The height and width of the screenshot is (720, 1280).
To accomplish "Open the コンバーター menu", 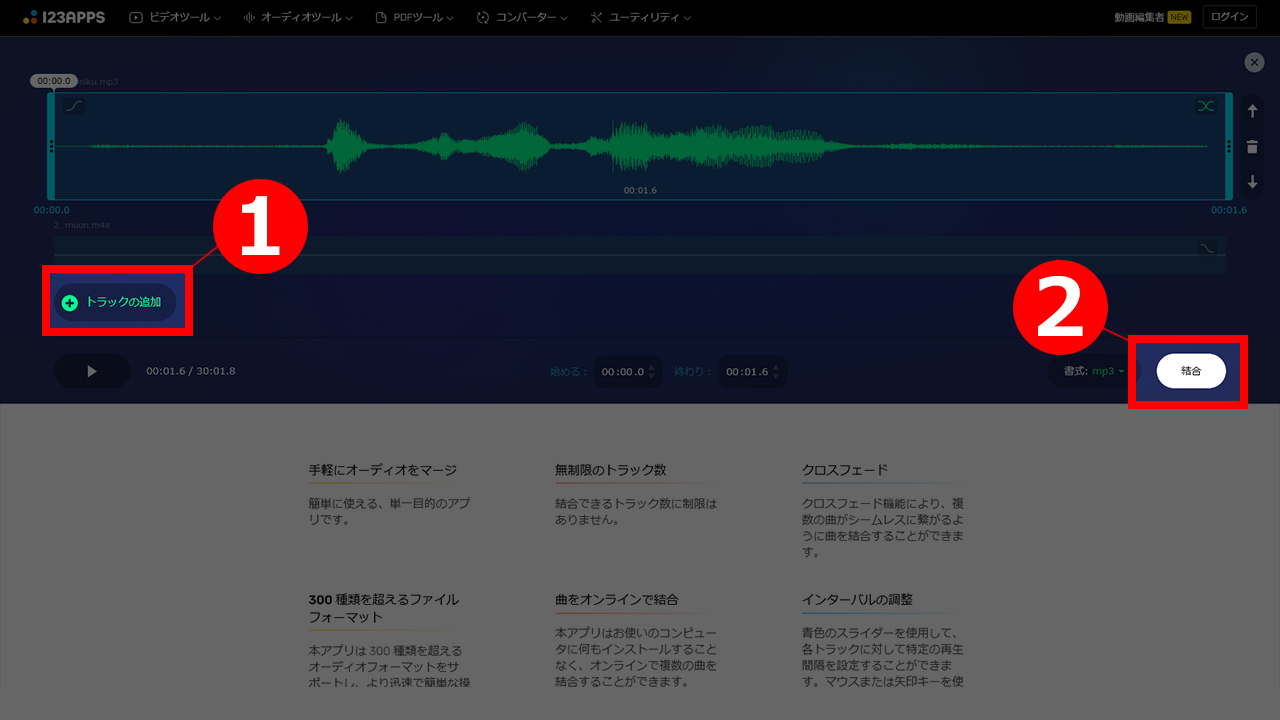I will point(523,18).
